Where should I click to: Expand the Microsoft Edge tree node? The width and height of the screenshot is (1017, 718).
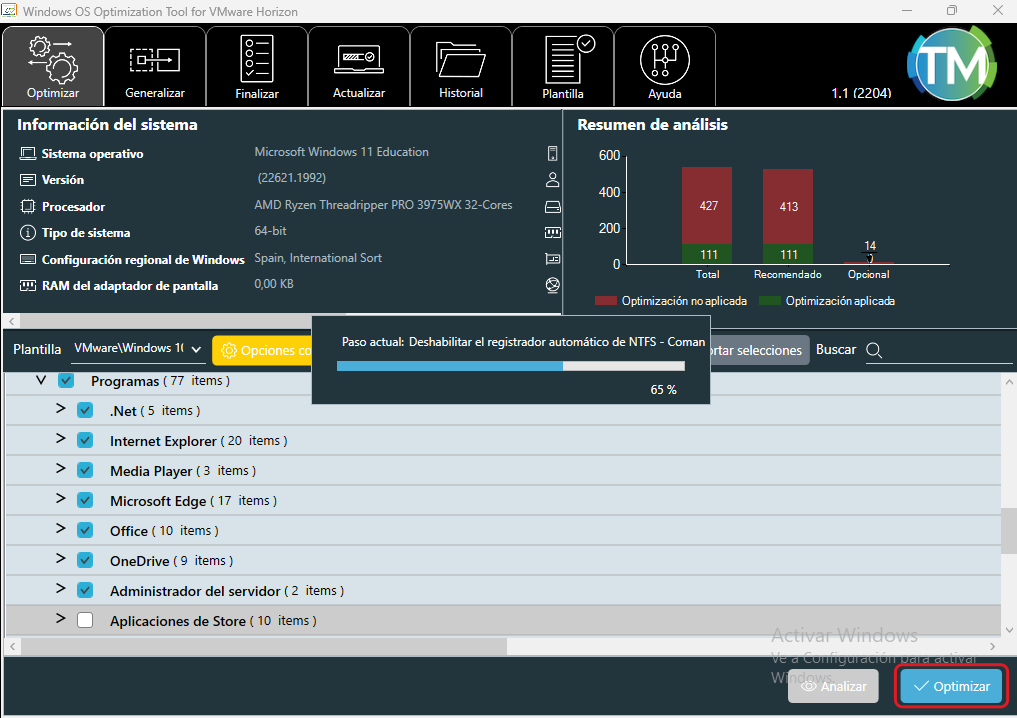pyautogui.click(x=61, y=499)
